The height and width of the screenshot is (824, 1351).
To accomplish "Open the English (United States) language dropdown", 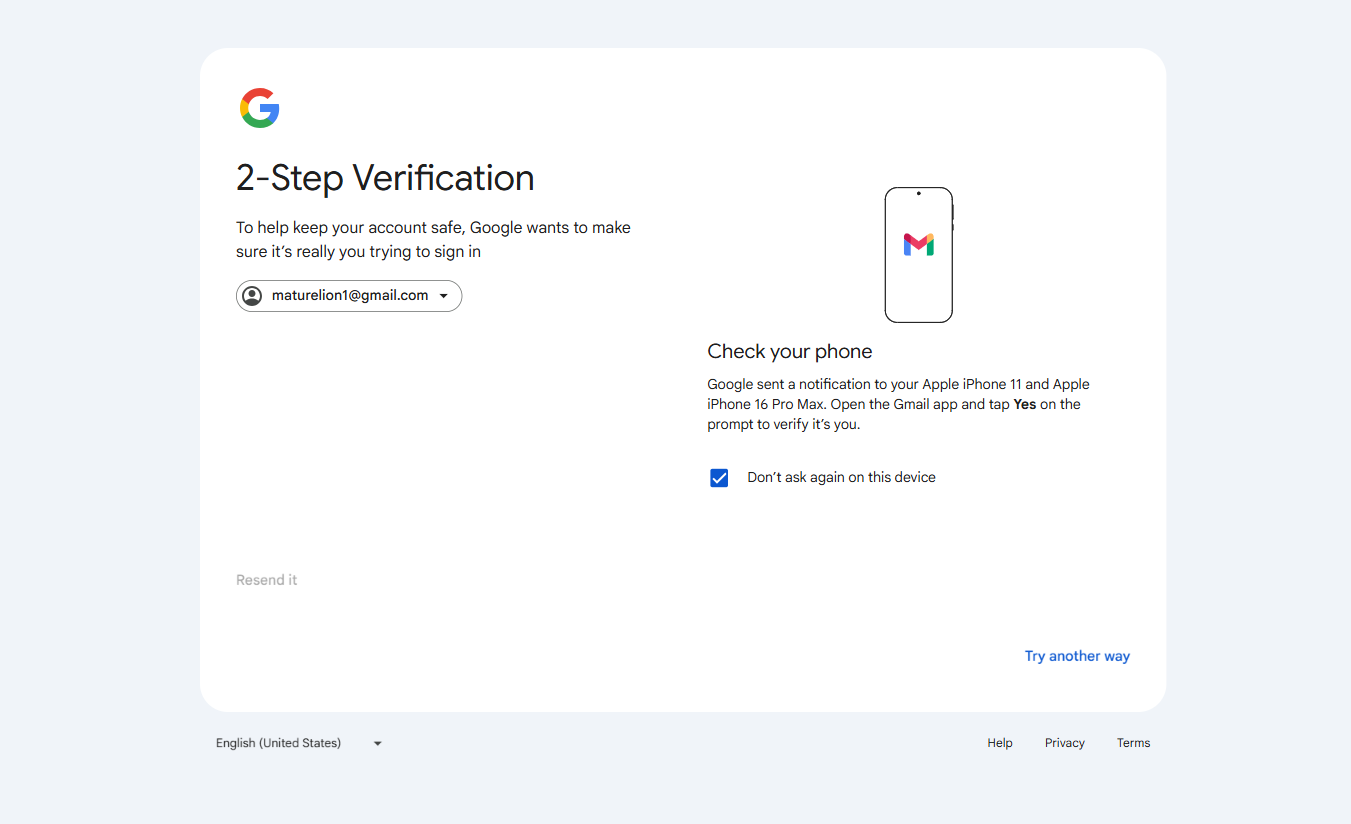I will [x=299, y=743].
